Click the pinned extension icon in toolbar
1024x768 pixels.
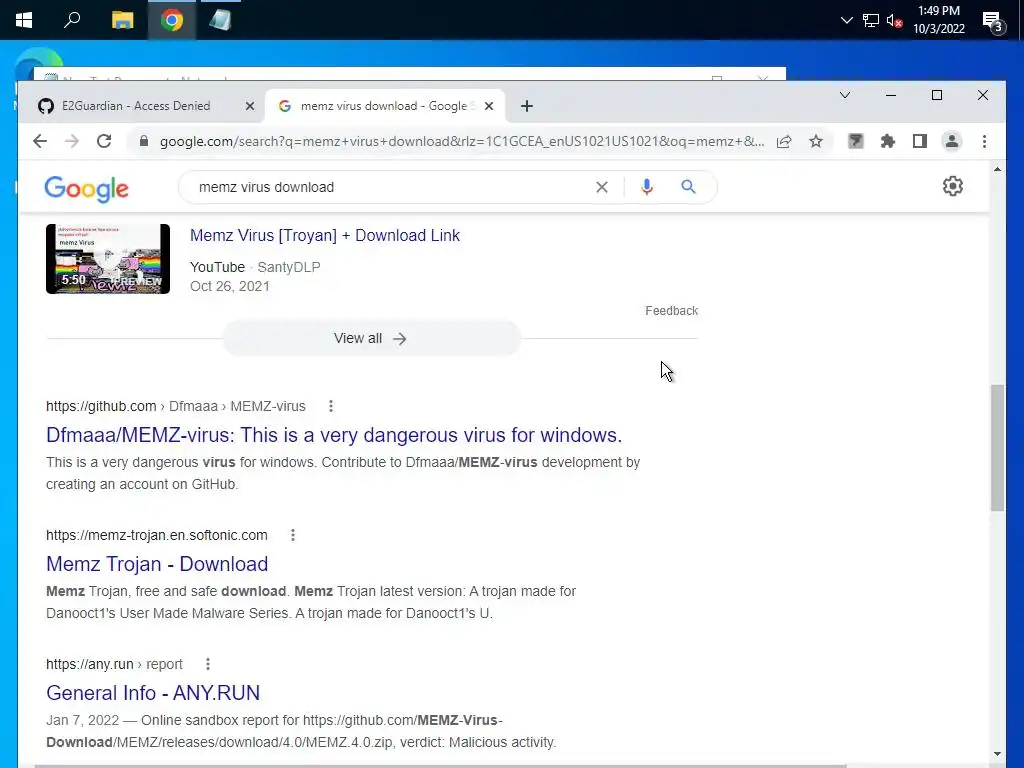[856, 141]
